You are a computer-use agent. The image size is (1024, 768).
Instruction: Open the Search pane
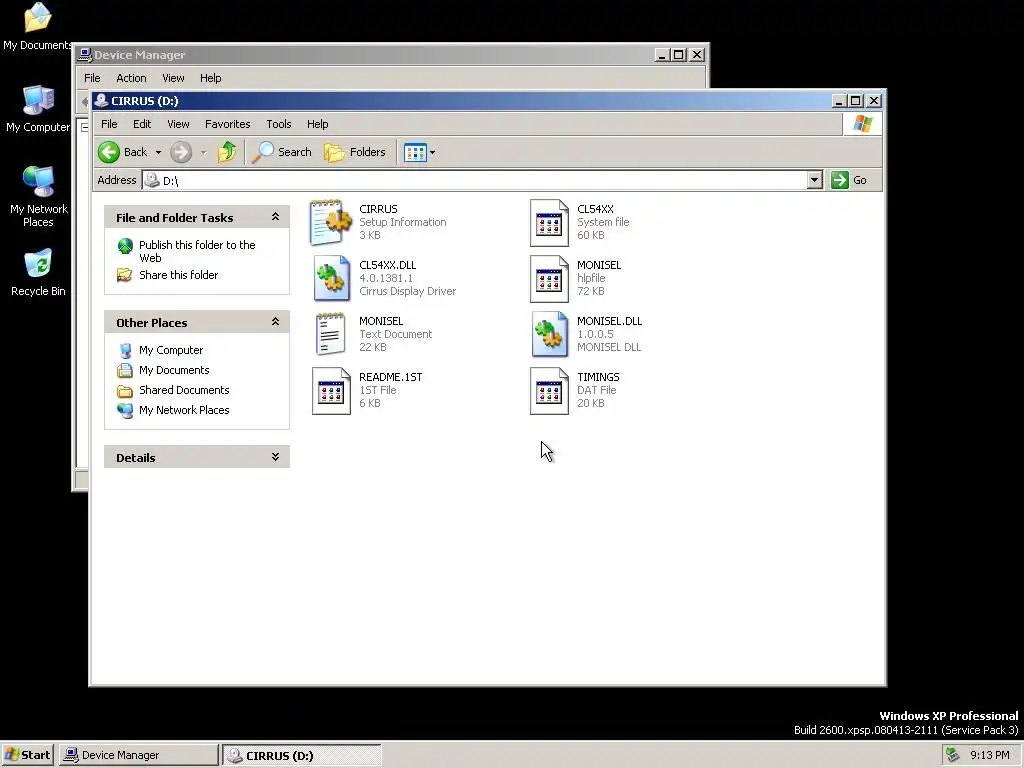click(282, 152)
